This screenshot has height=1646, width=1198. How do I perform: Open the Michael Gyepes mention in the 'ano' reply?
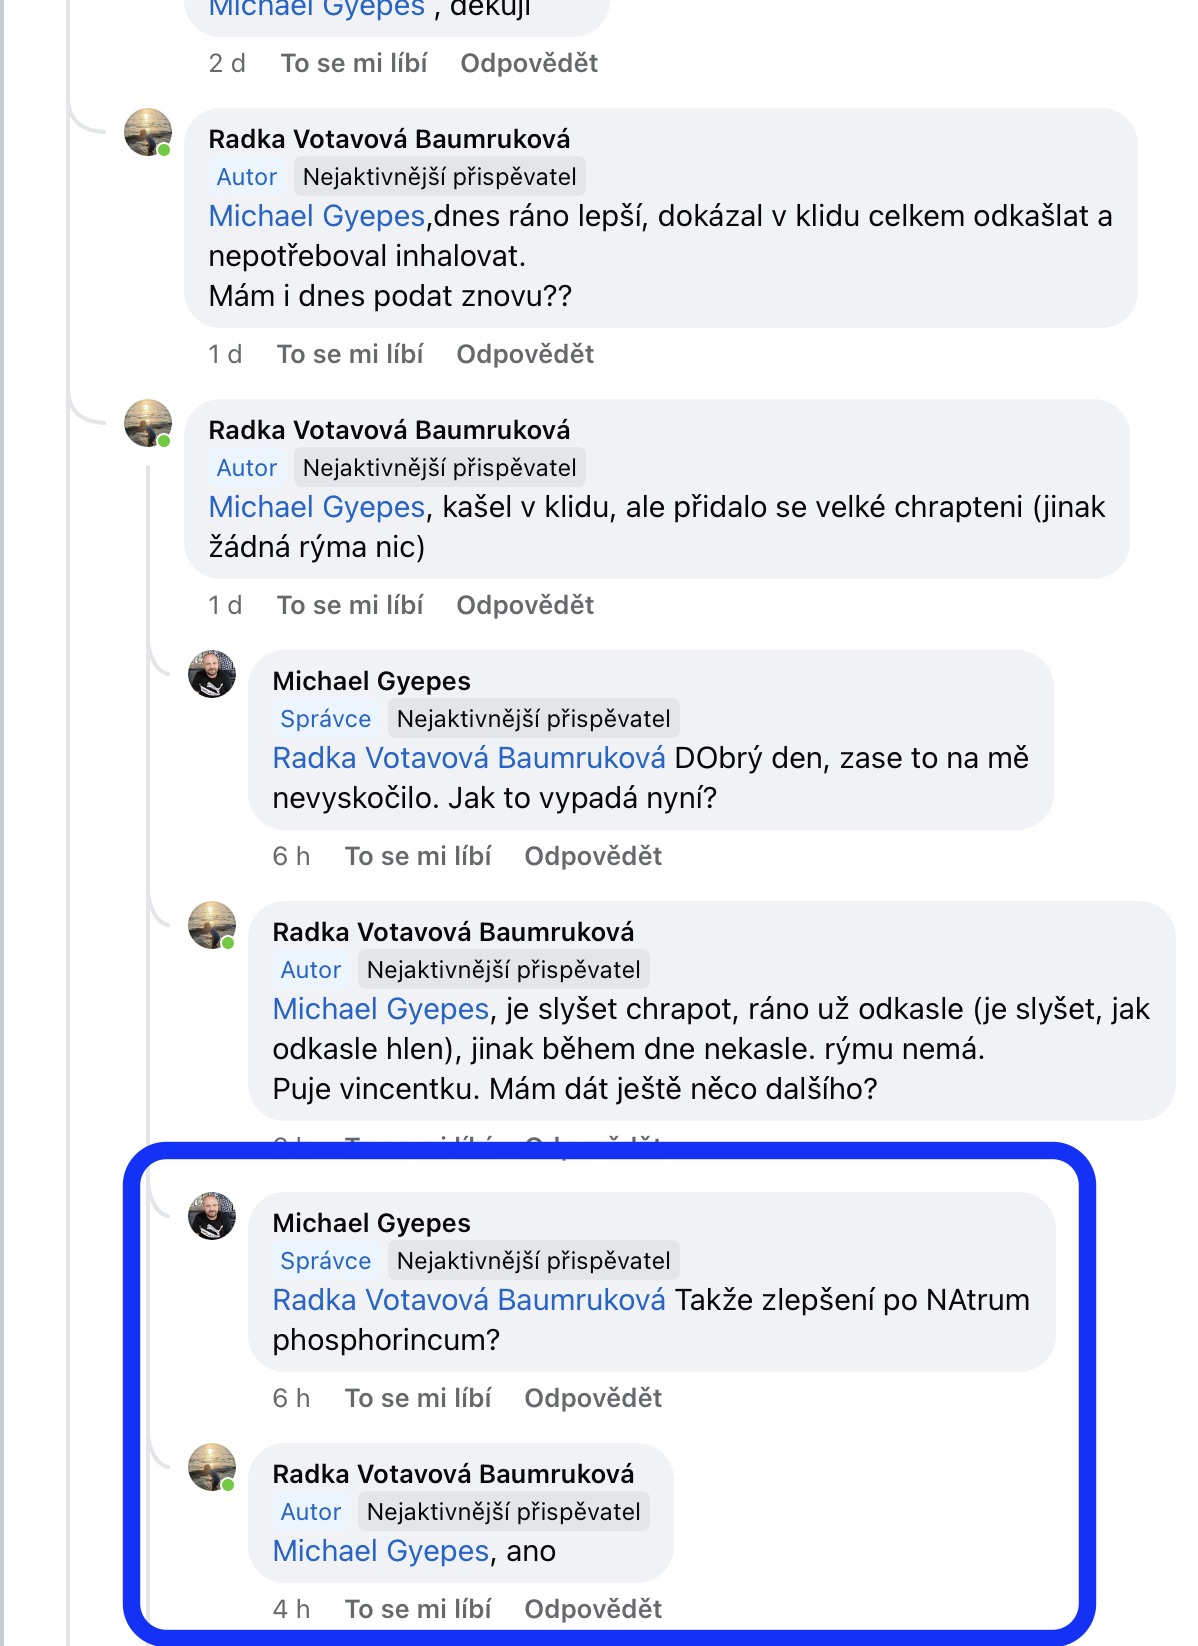(x=381, y=1551)
